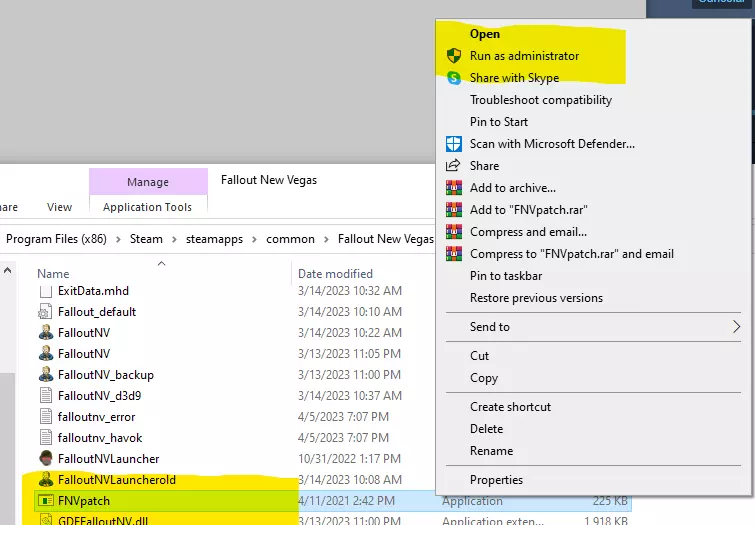Go to steamapps folder in breadcrumb
The image size is (755, 533).
[214, 239]
